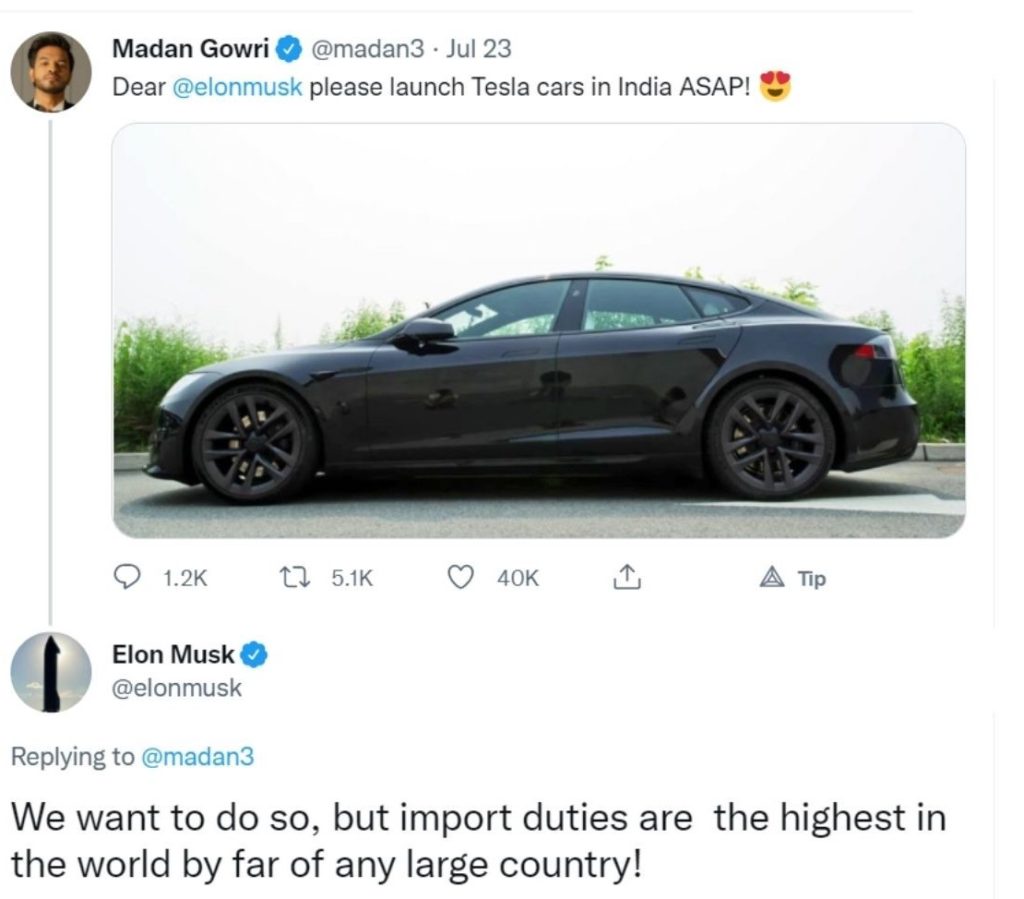Click the heart-eyes emoji in the tweet
This screenshot has height=899, width=1024.
coord(774,88)
